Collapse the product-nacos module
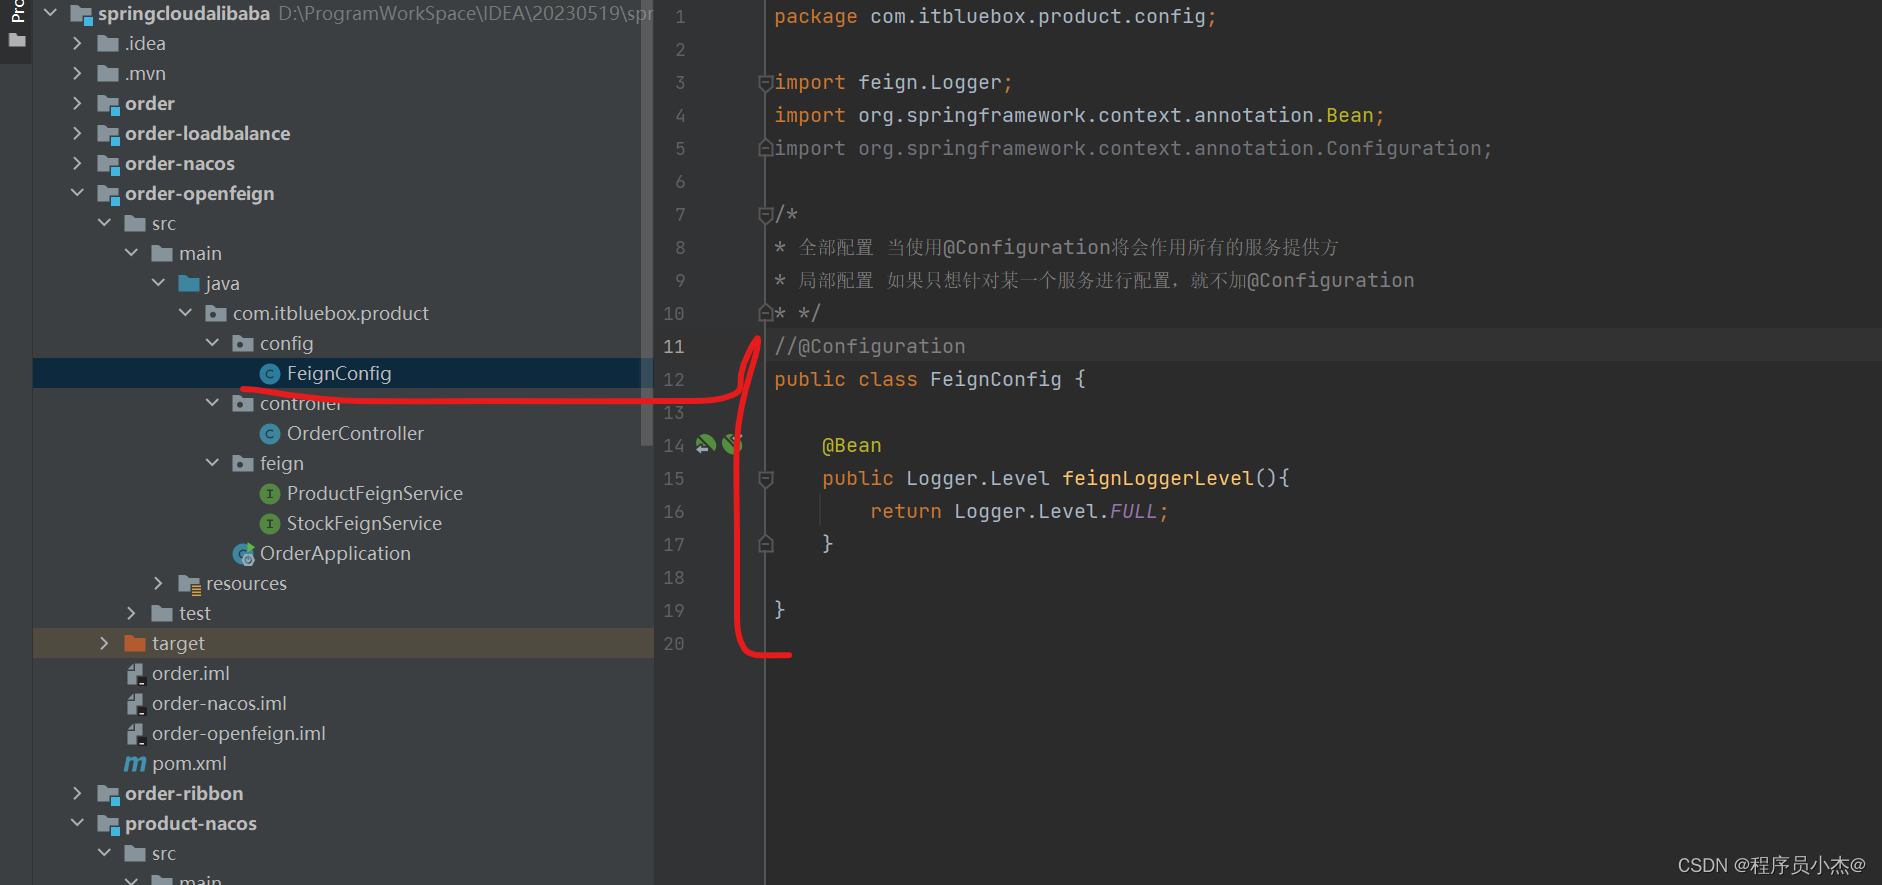 point(77,823)
